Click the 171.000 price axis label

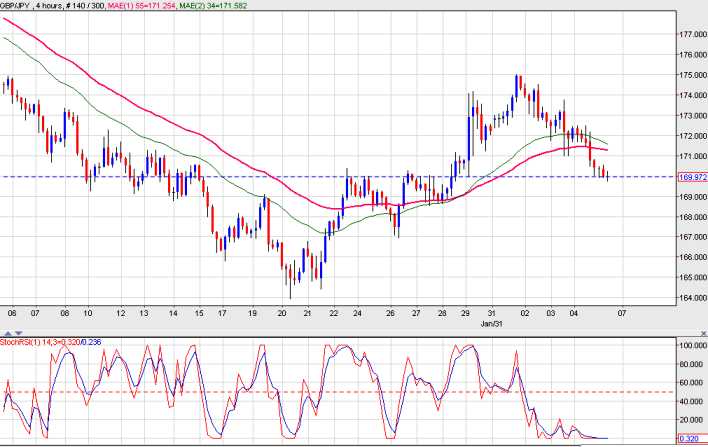click(692, 156)
